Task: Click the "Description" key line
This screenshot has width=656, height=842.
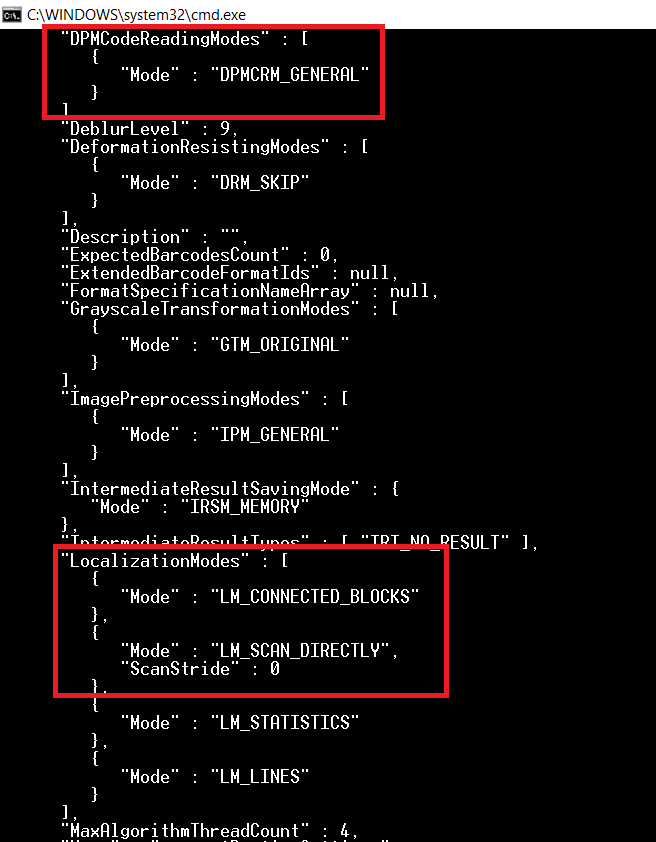Action: [155, 237]
